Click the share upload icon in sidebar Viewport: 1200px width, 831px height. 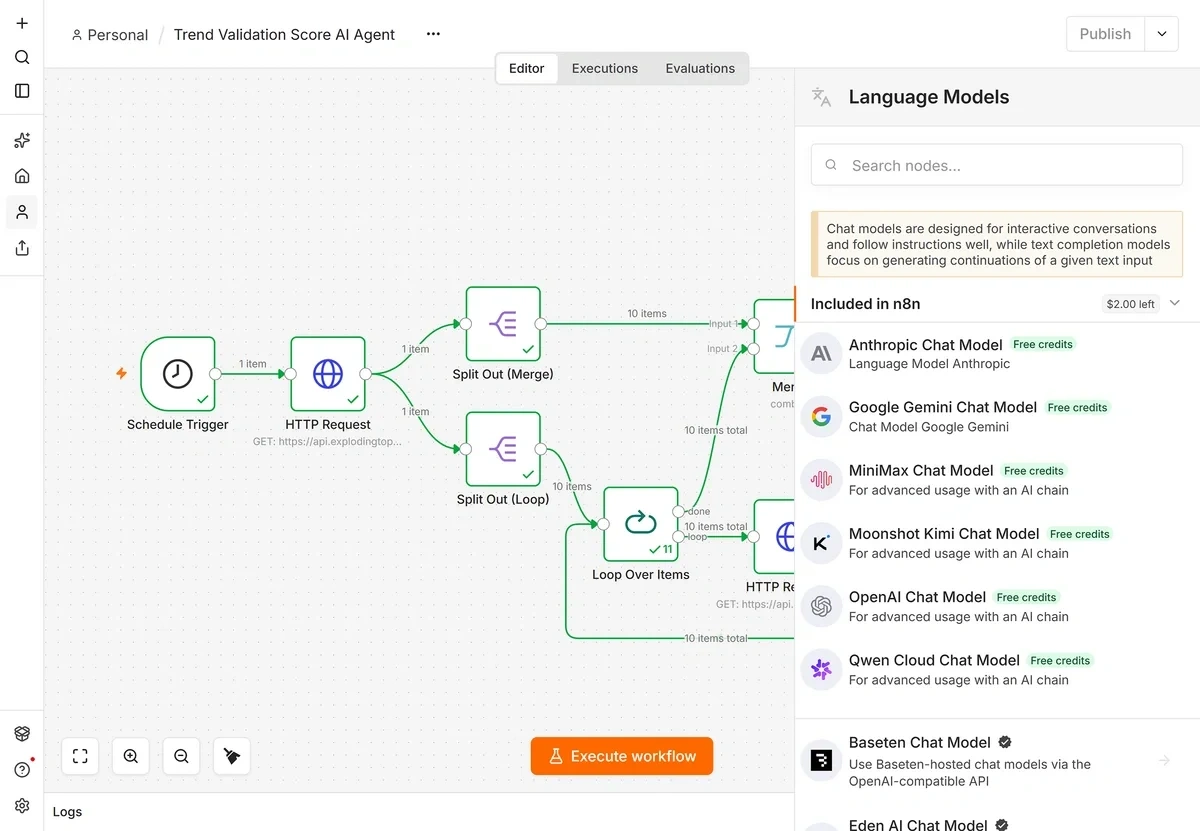coord(22,248)
